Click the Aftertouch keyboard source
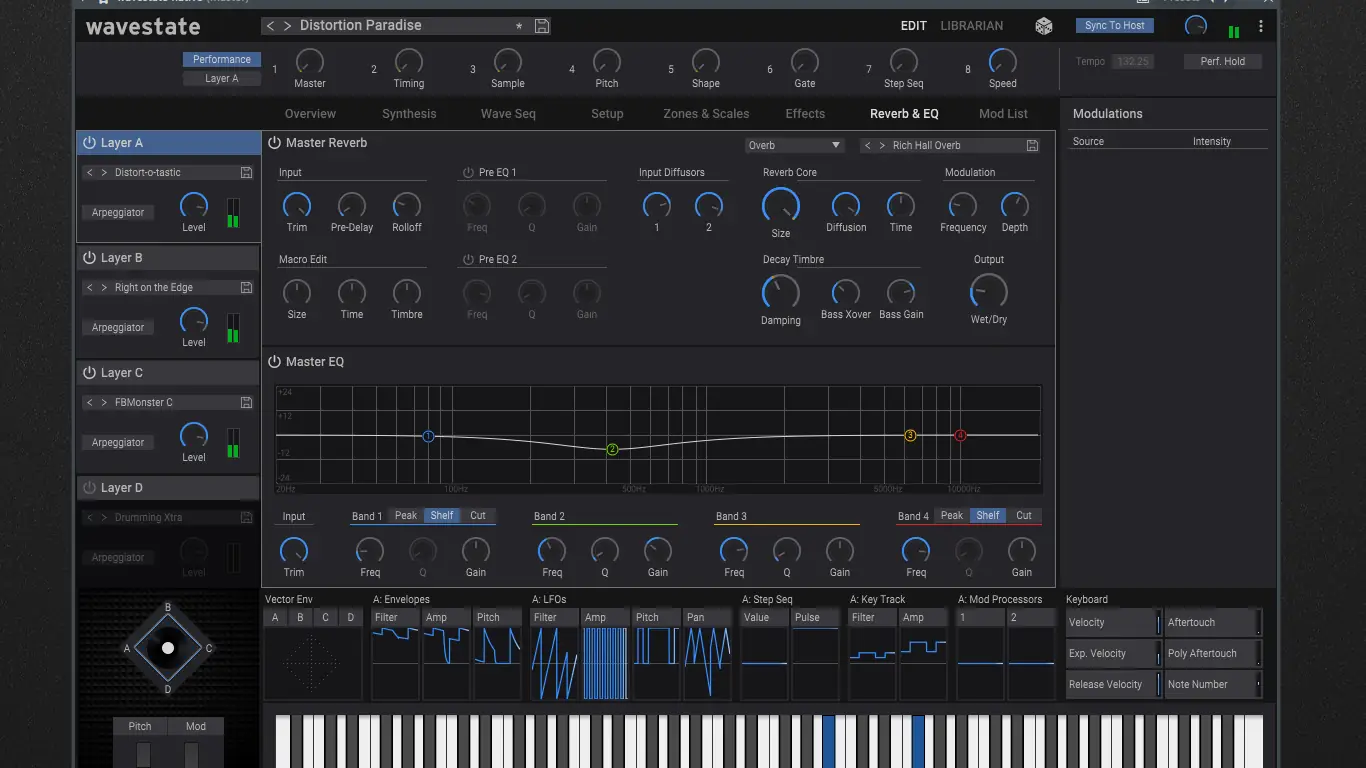This screenshot has width=1366, height=768. (x=1213, y=623)
